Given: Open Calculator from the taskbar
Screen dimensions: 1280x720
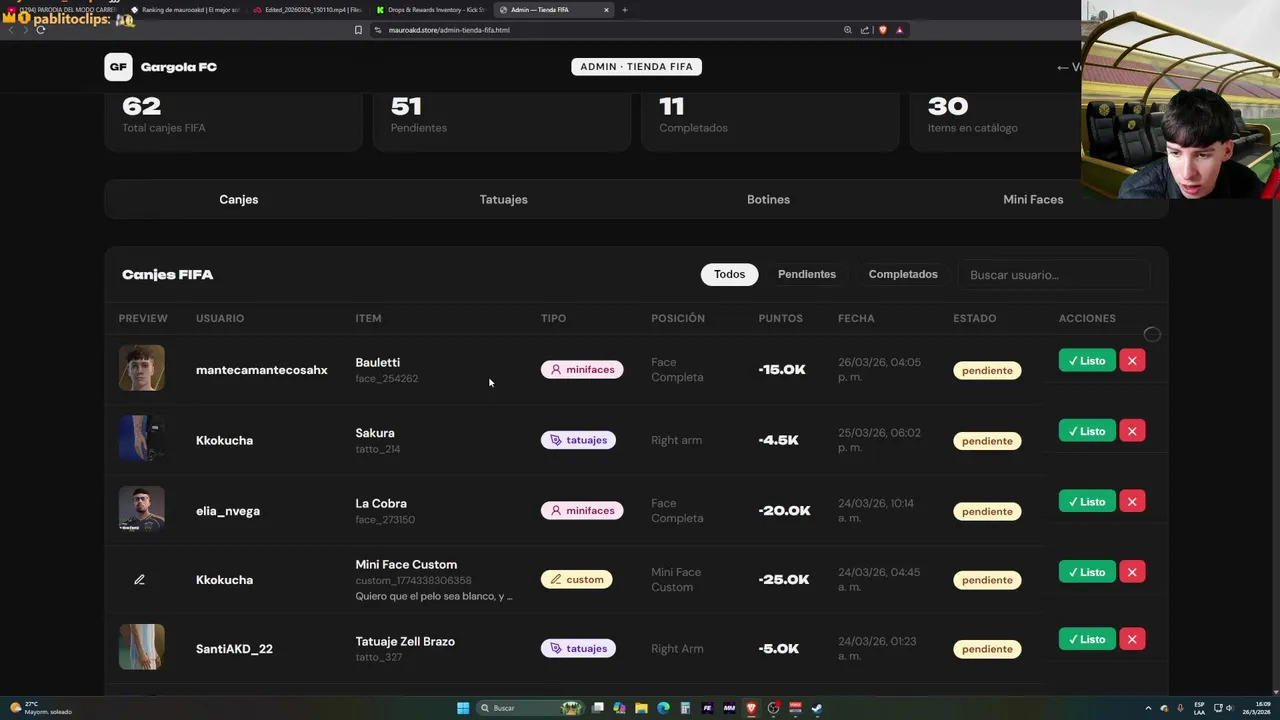Looking at the screenshot, I should tap(685, 708).
